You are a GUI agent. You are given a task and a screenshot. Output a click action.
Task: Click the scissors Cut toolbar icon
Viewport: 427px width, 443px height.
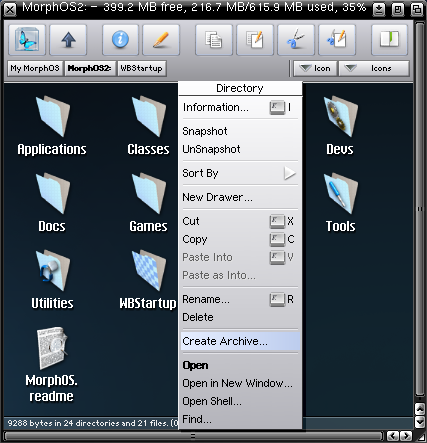[296, 40]
